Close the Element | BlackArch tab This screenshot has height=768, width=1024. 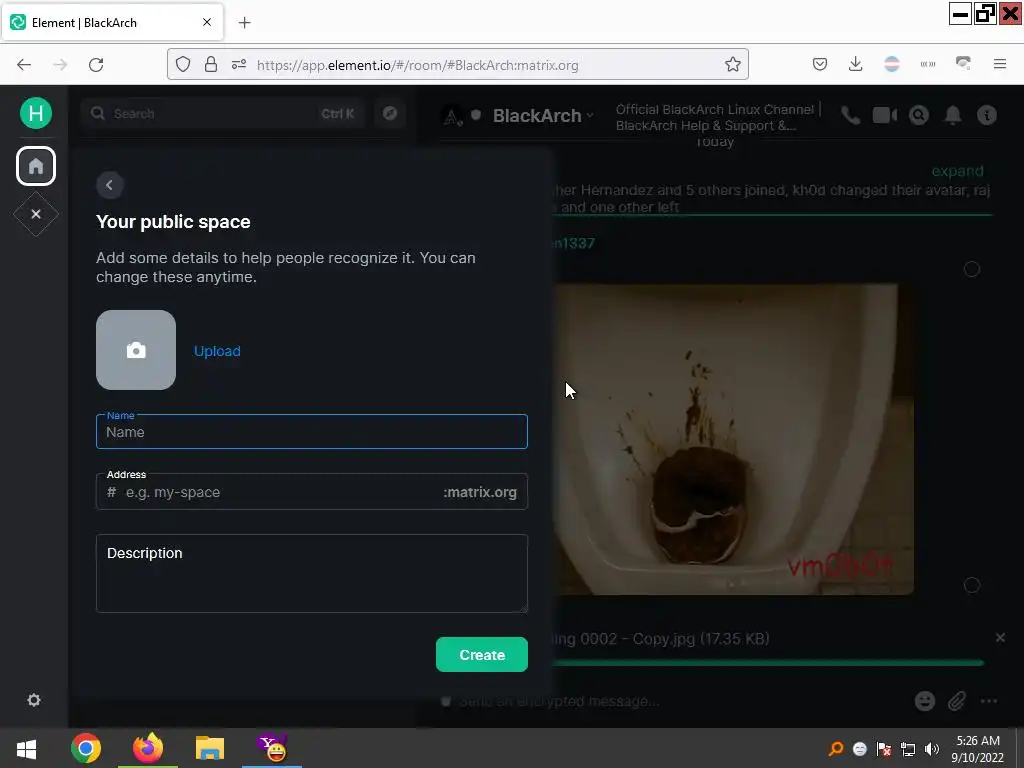click(x=207, y=22)
